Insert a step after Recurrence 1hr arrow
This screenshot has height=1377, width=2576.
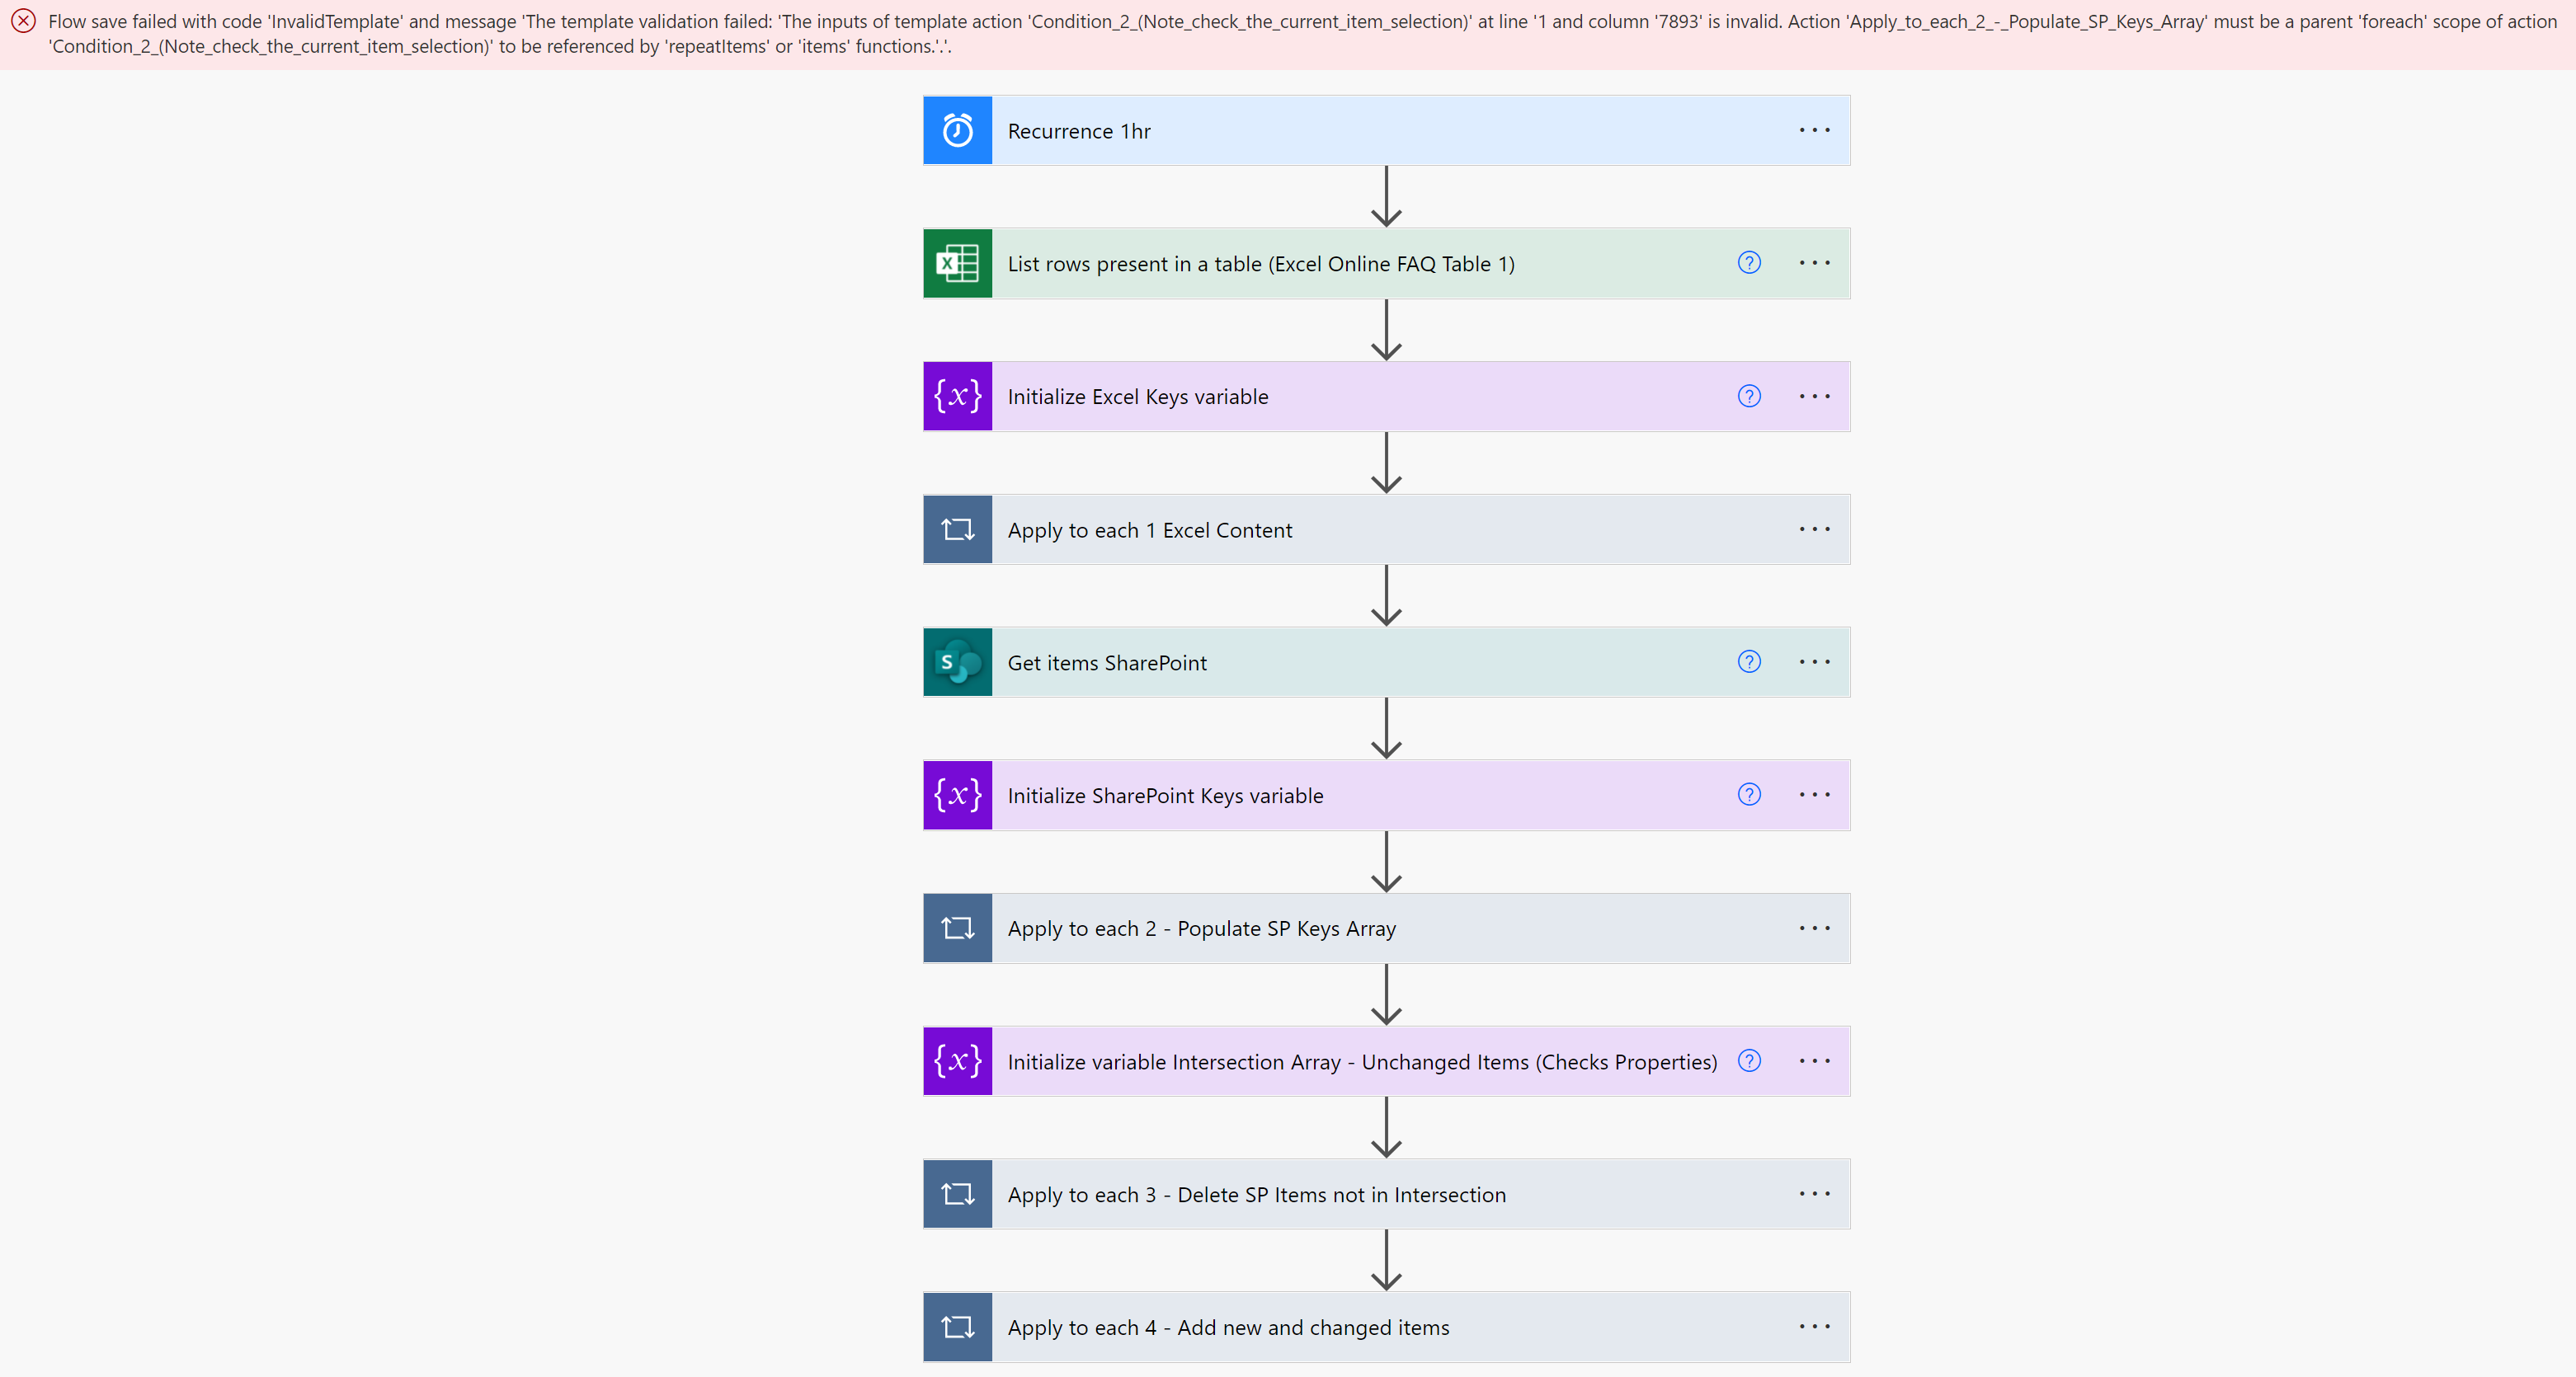pos(1386,197)
